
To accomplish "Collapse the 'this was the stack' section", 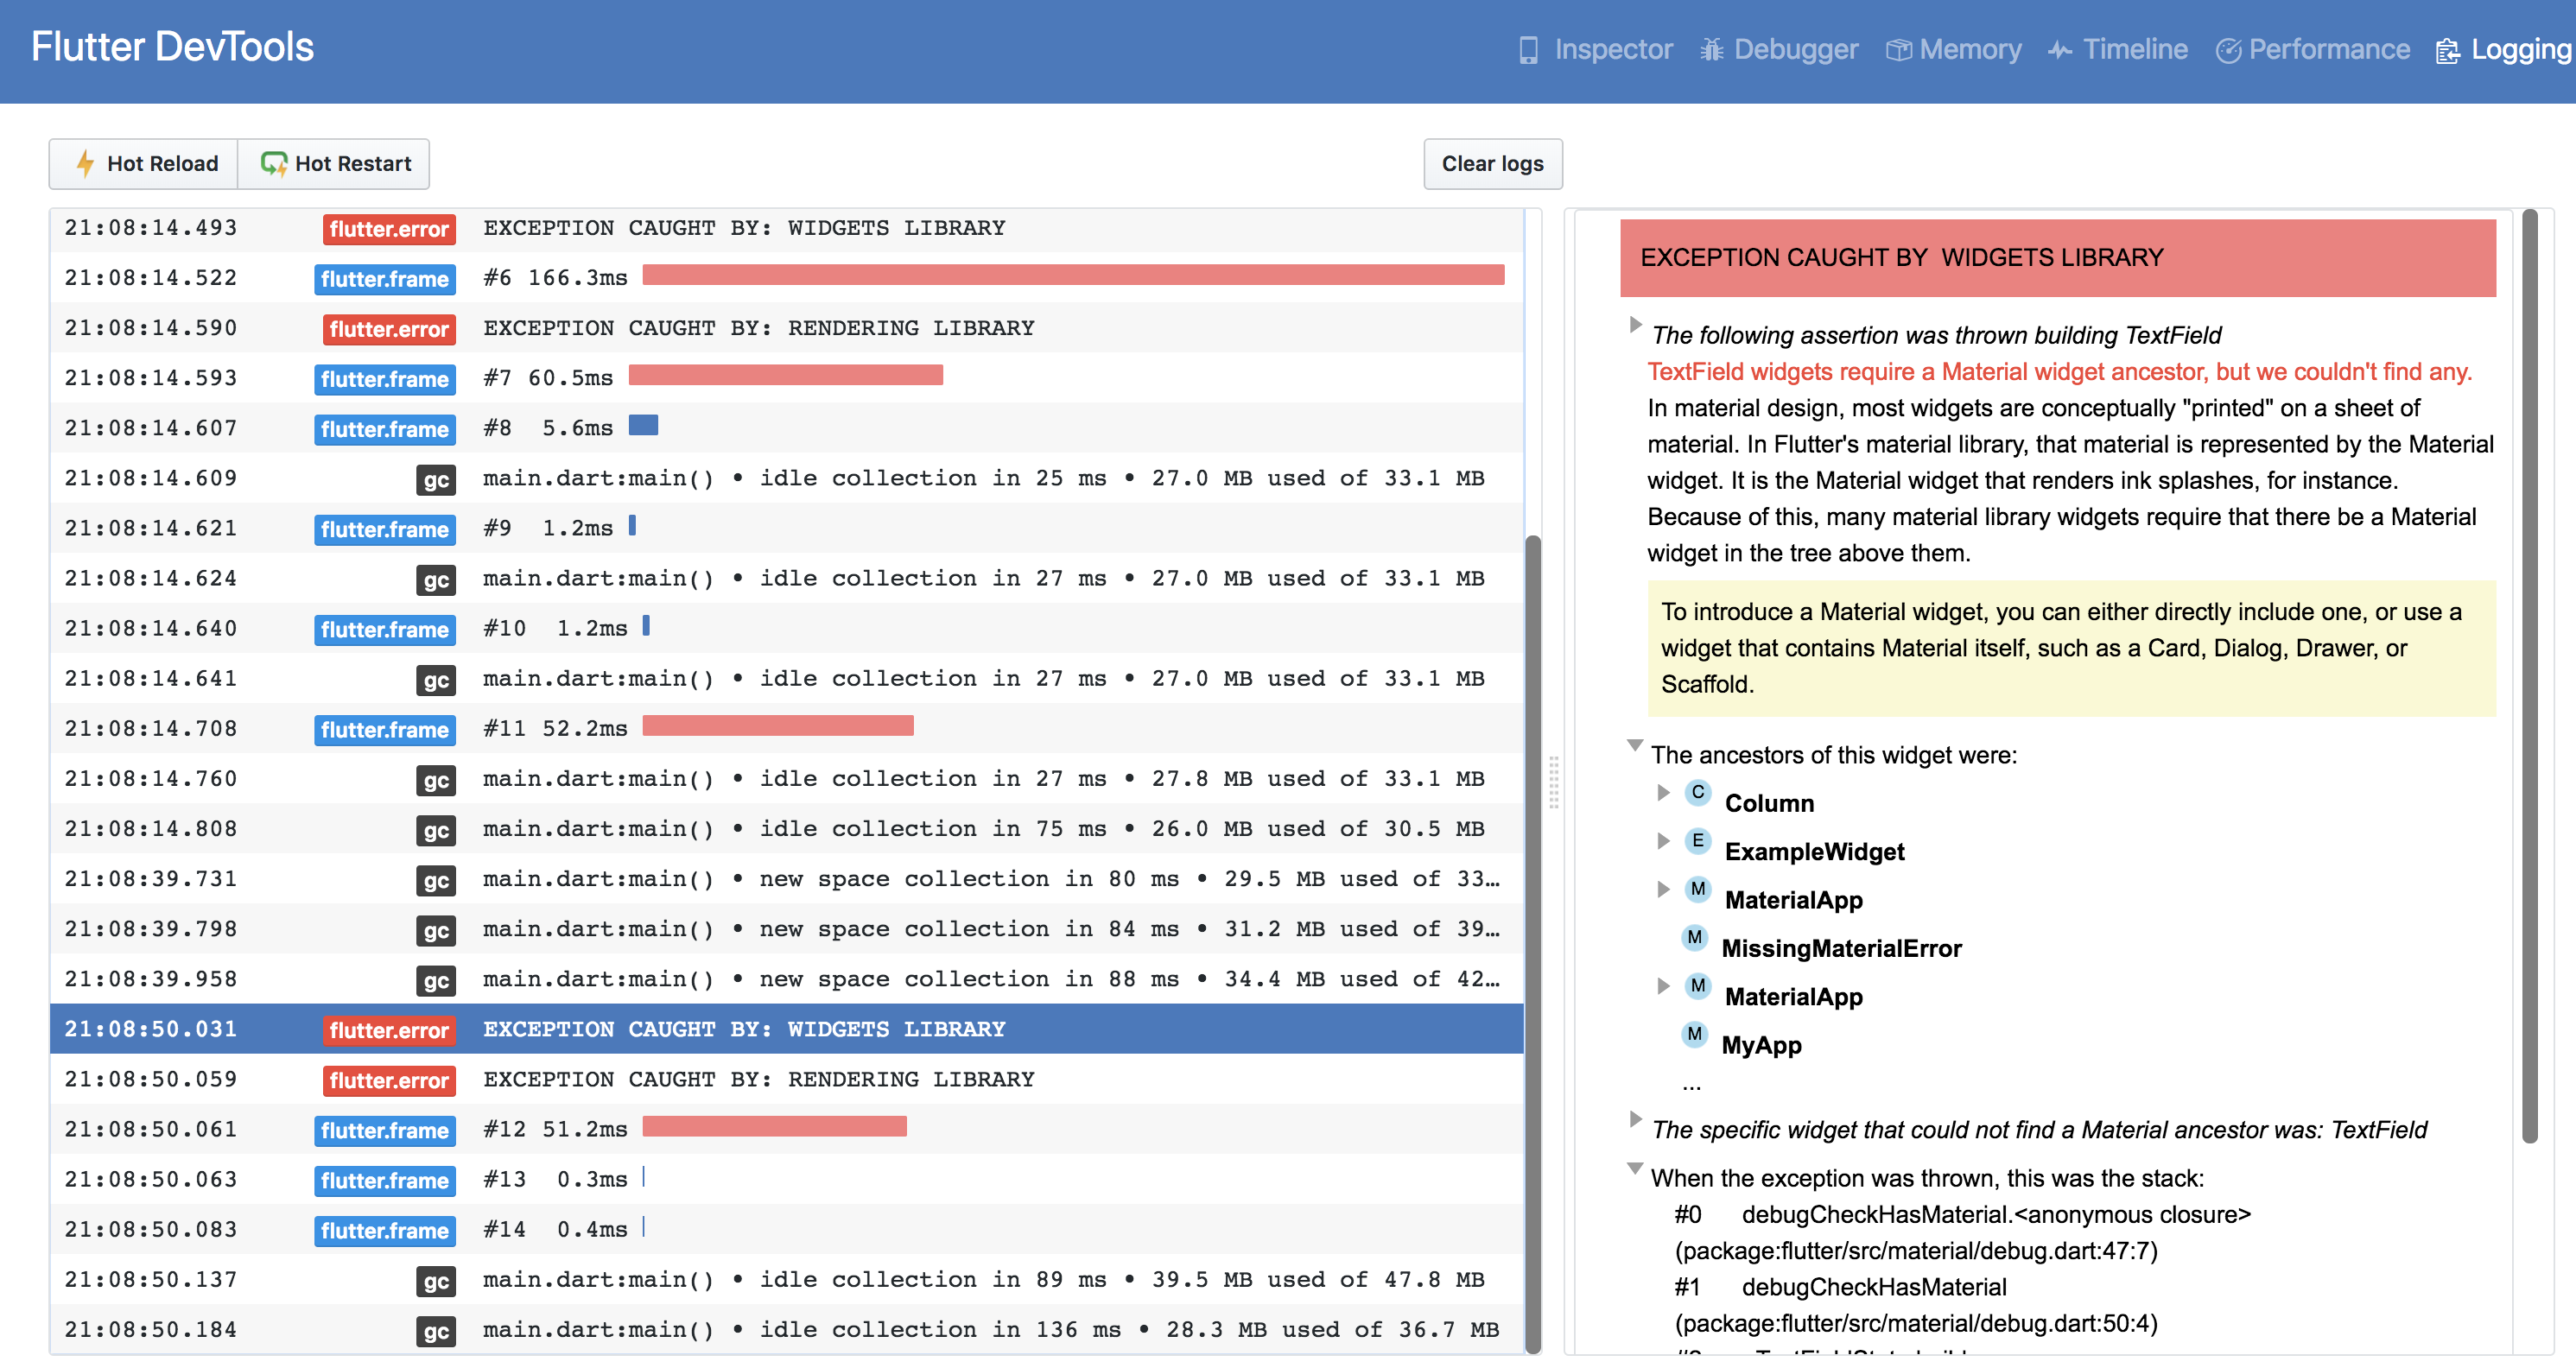I will [x=1635, y=1167].
